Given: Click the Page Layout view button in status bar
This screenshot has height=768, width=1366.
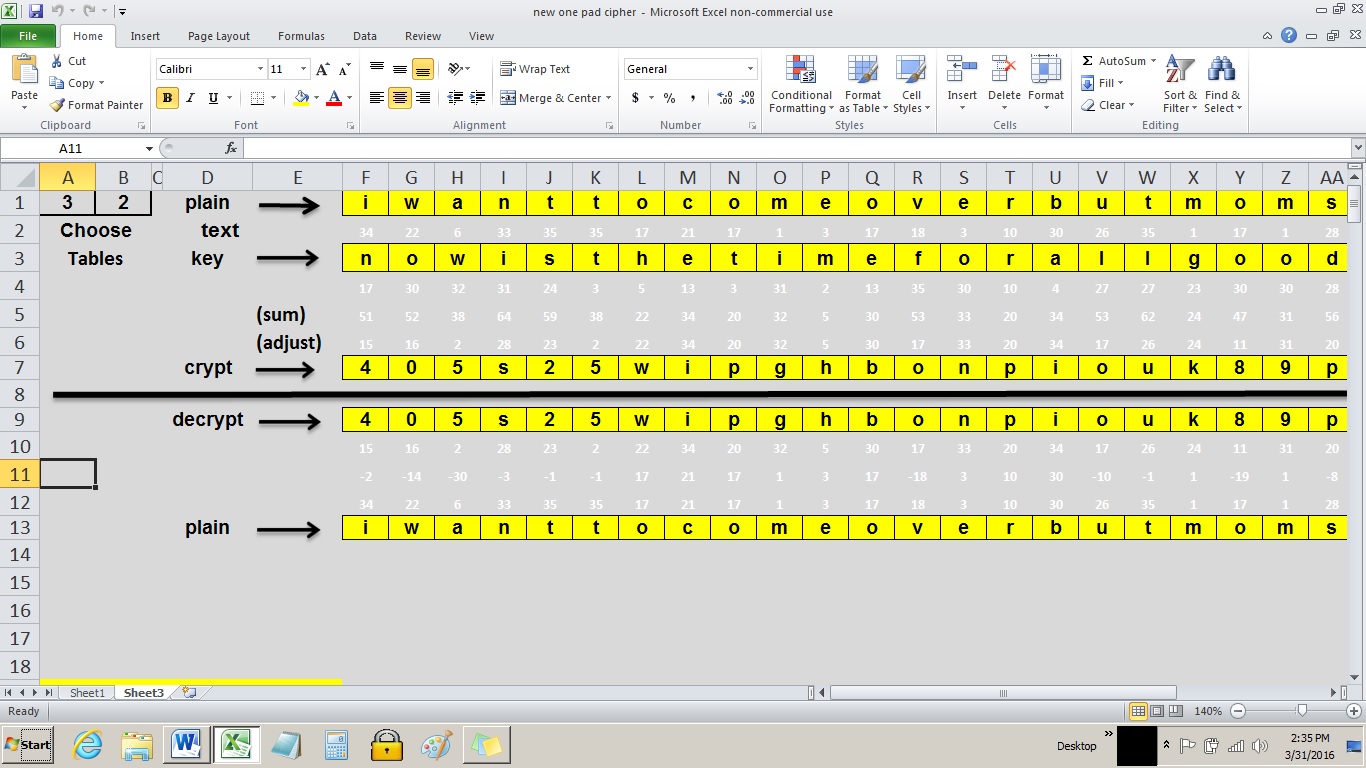Looking at the screenshot, I should pyautogui.click(x=1158, y=711).
